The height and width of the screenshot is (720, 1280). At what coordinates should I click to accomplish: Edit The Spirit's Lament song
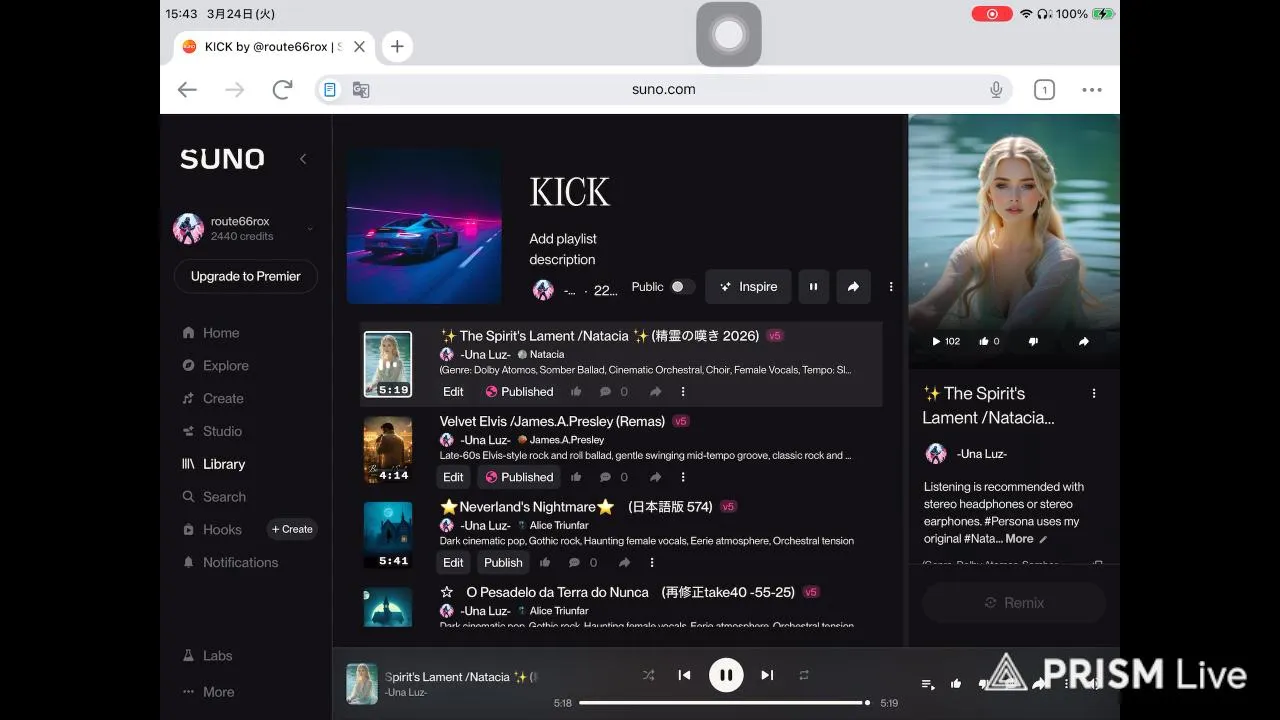[453, 392]
